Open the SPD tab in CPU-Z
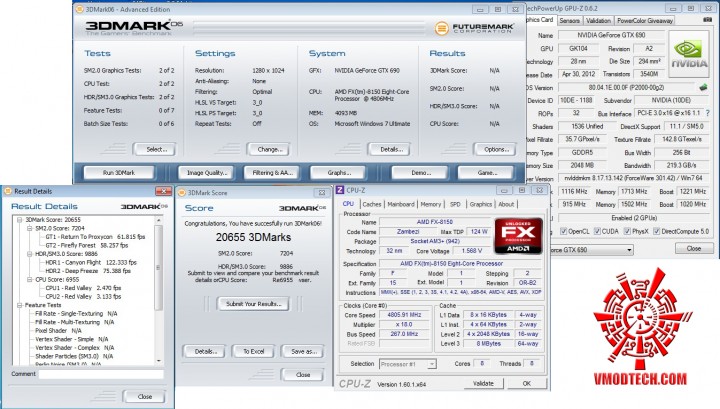The image size is (720, 409). pyautogui.click(x=455, y=204)
